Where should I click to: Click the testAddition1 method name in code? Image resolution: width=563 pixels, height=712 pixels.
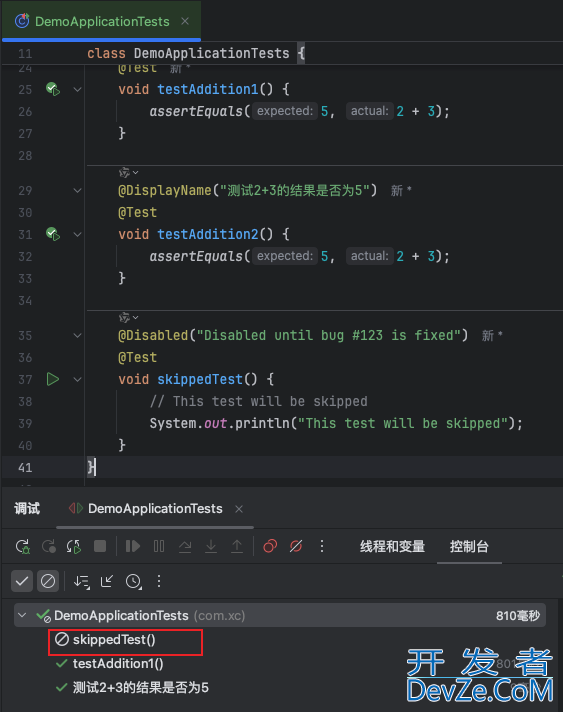[207, 89]
